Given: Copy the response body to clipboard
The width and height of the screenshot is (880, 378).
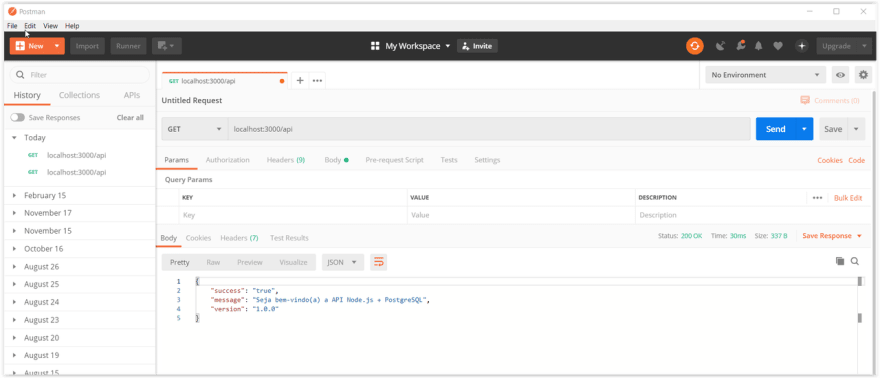Looking at the screenshot, I should pyautogui.click(x=840, y=261).
